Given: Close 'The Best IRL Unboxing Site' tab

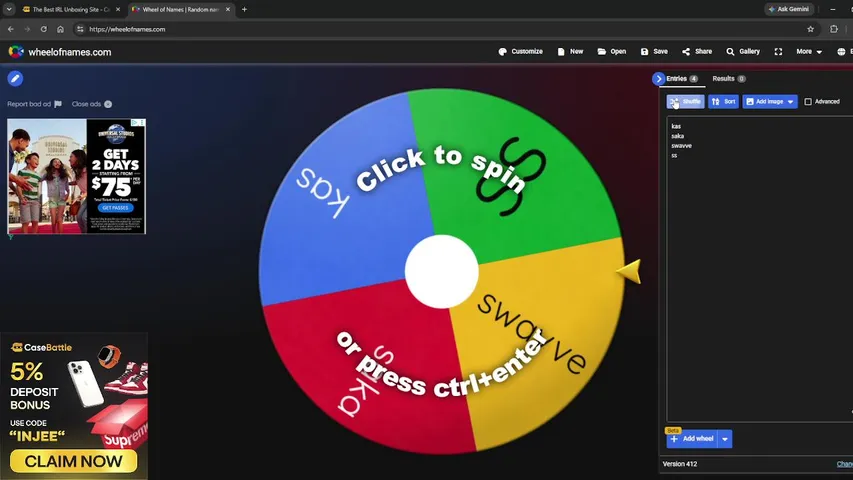Looking at the screenshot, I should 118,9.
